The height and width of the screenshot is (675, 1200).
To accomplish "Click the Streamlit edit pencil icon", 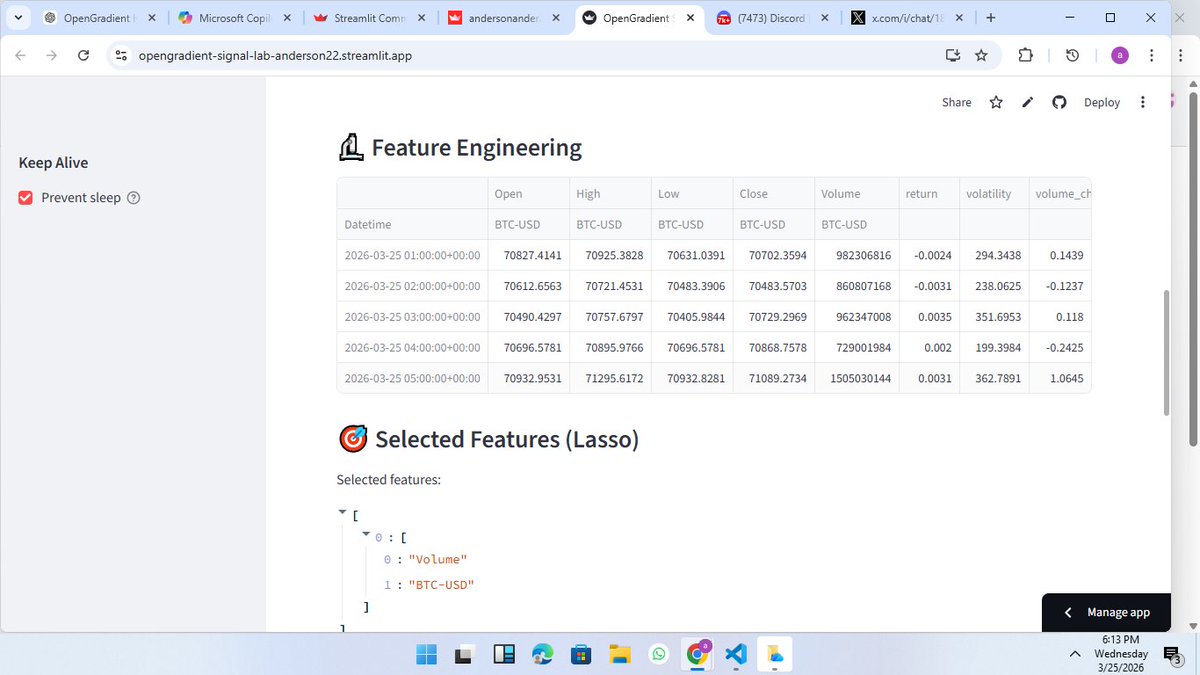I will click(x=1027, y=102).
